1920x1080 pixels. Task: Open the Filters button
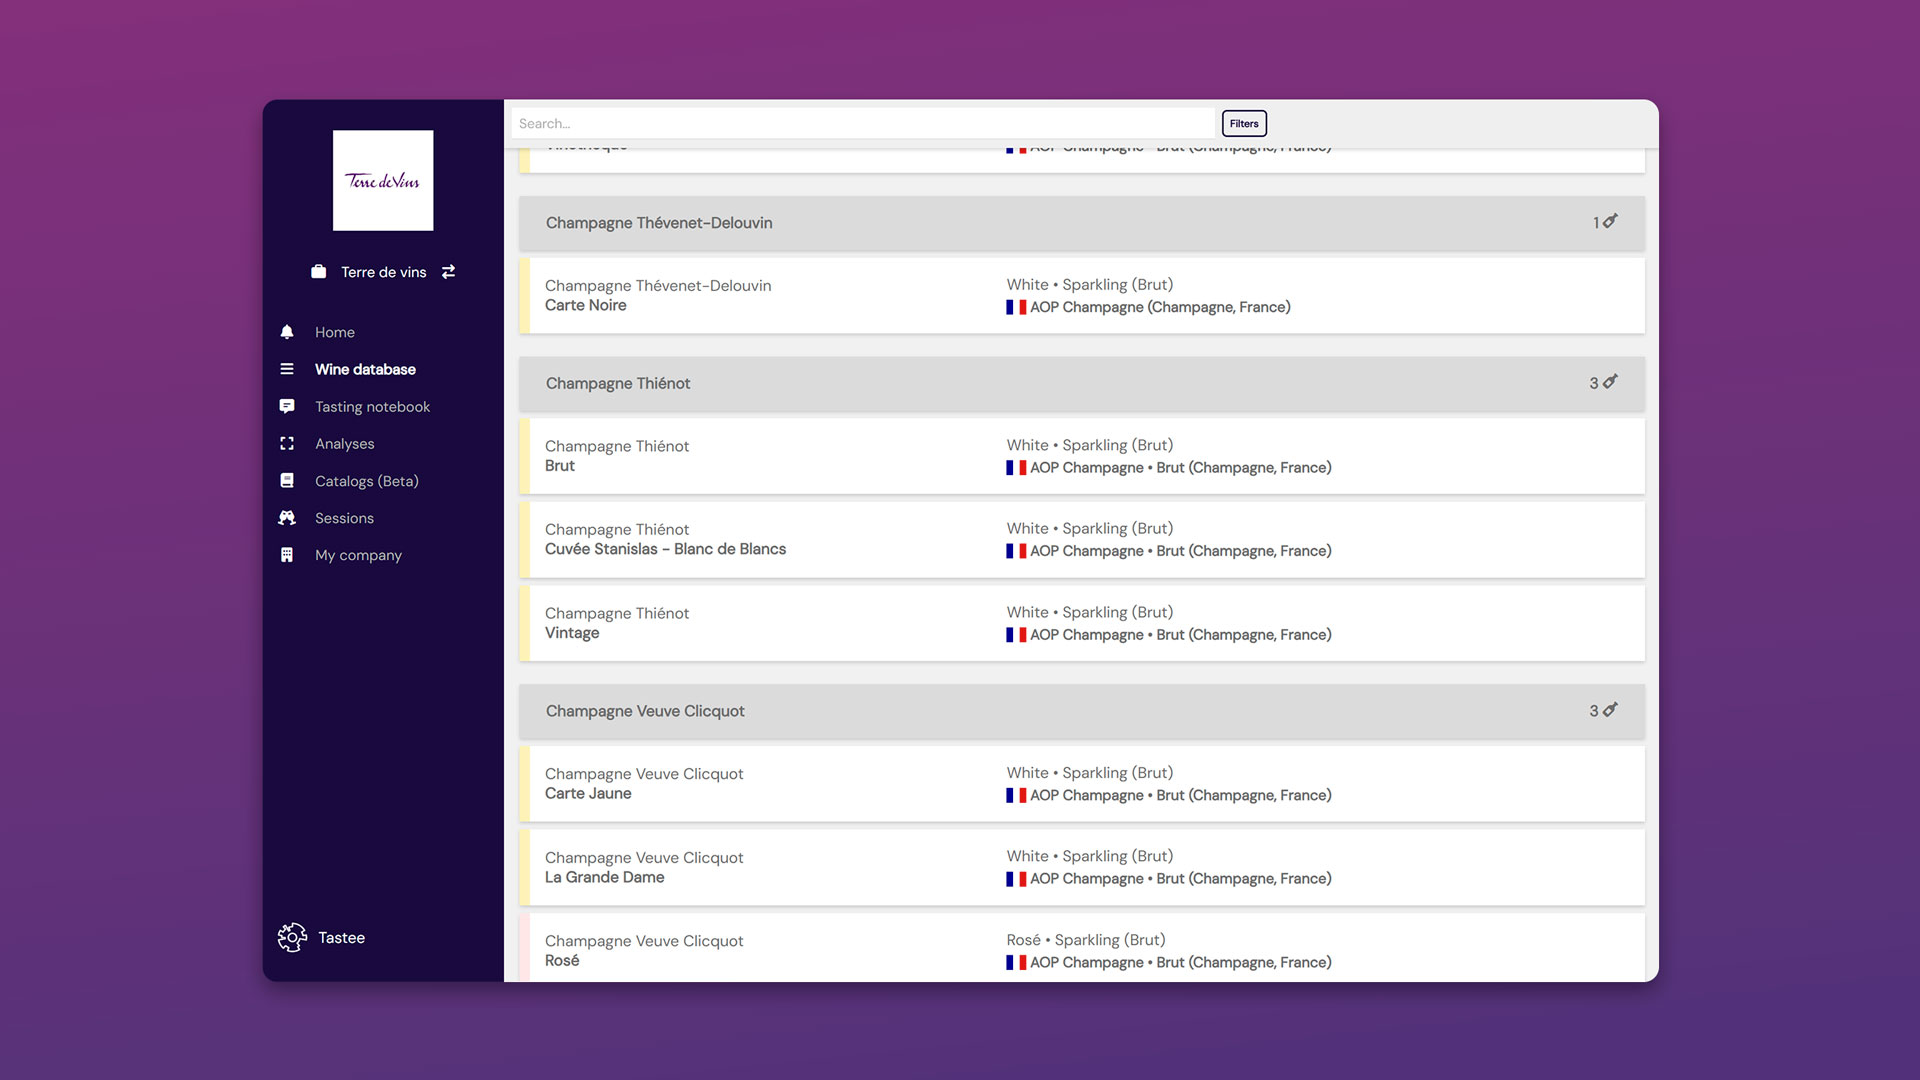click(x=1244, y=124)
